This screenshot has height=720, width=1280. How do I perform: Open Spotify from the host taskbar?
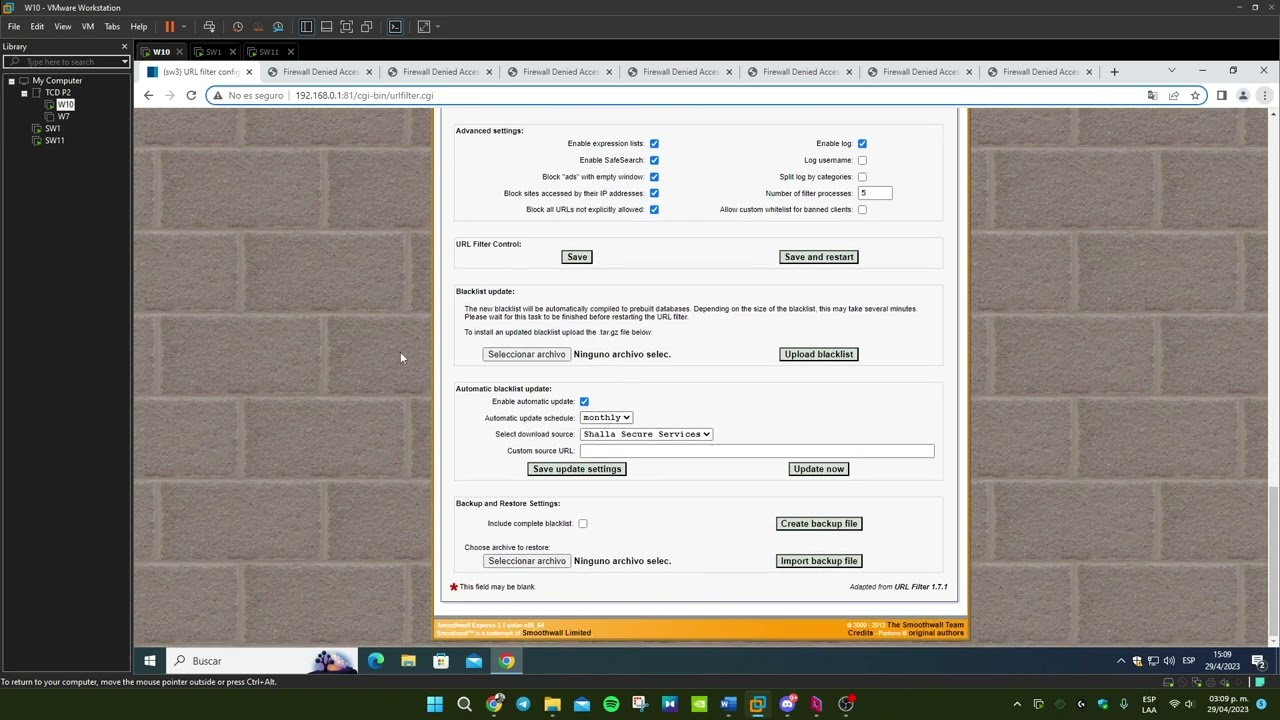611,704
